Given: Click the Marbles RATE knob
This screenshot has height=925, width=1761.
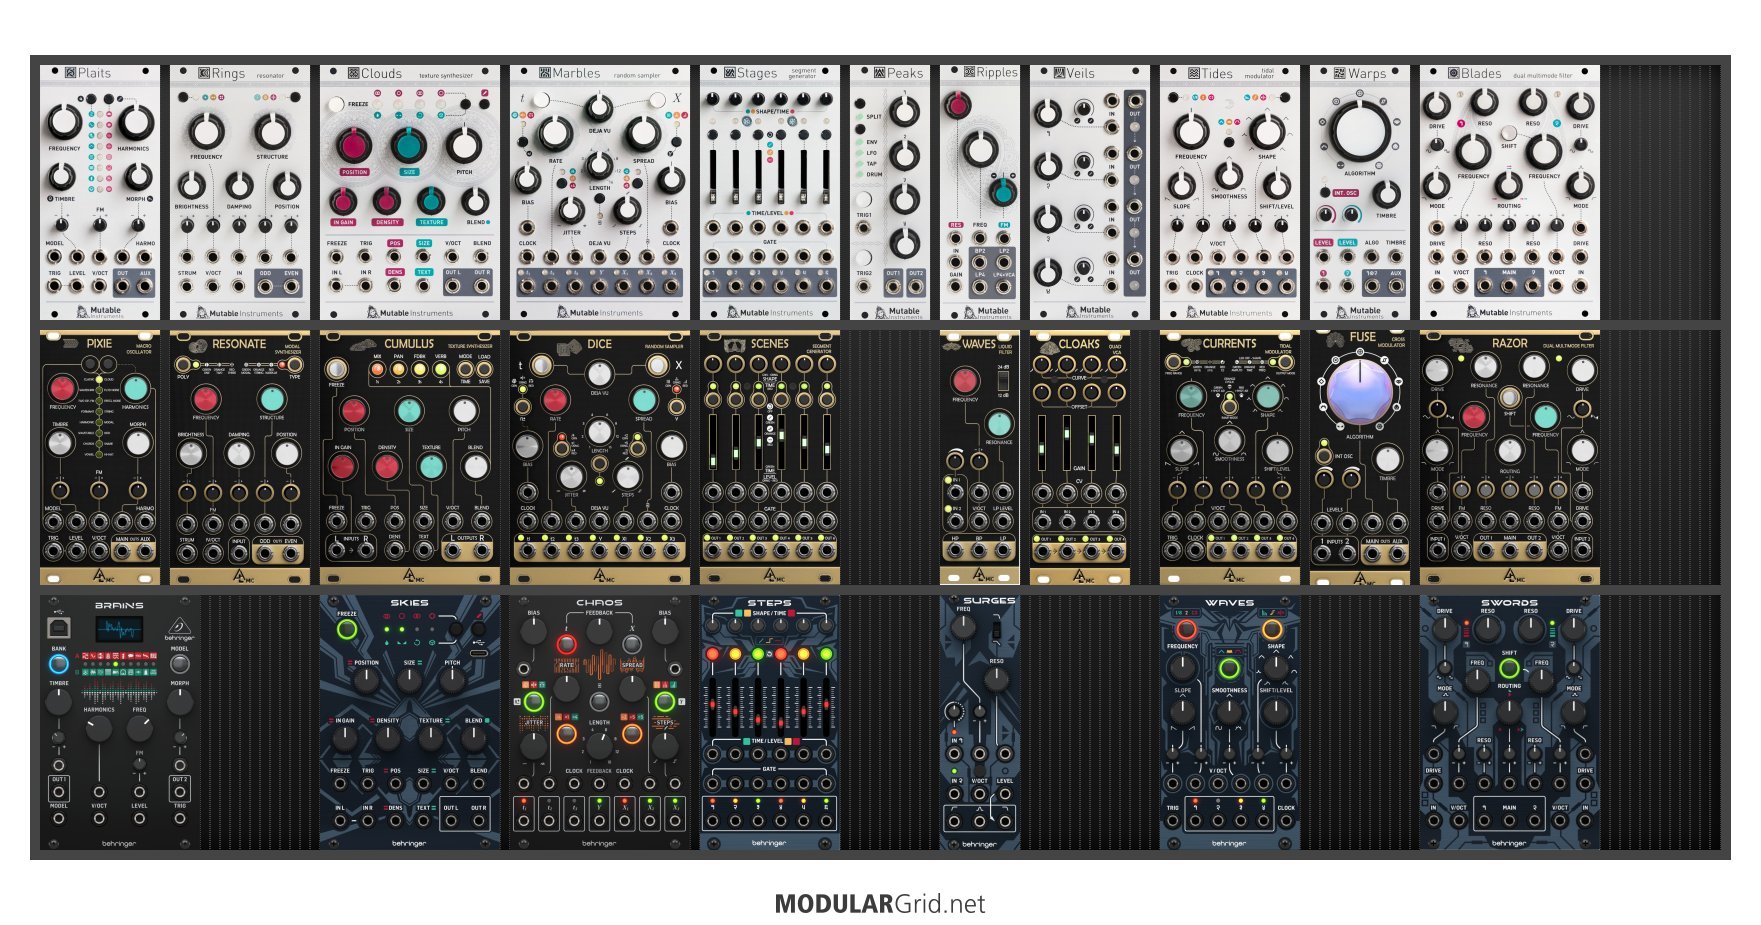Looking at the screenshot, I should (x=555, y=133).
